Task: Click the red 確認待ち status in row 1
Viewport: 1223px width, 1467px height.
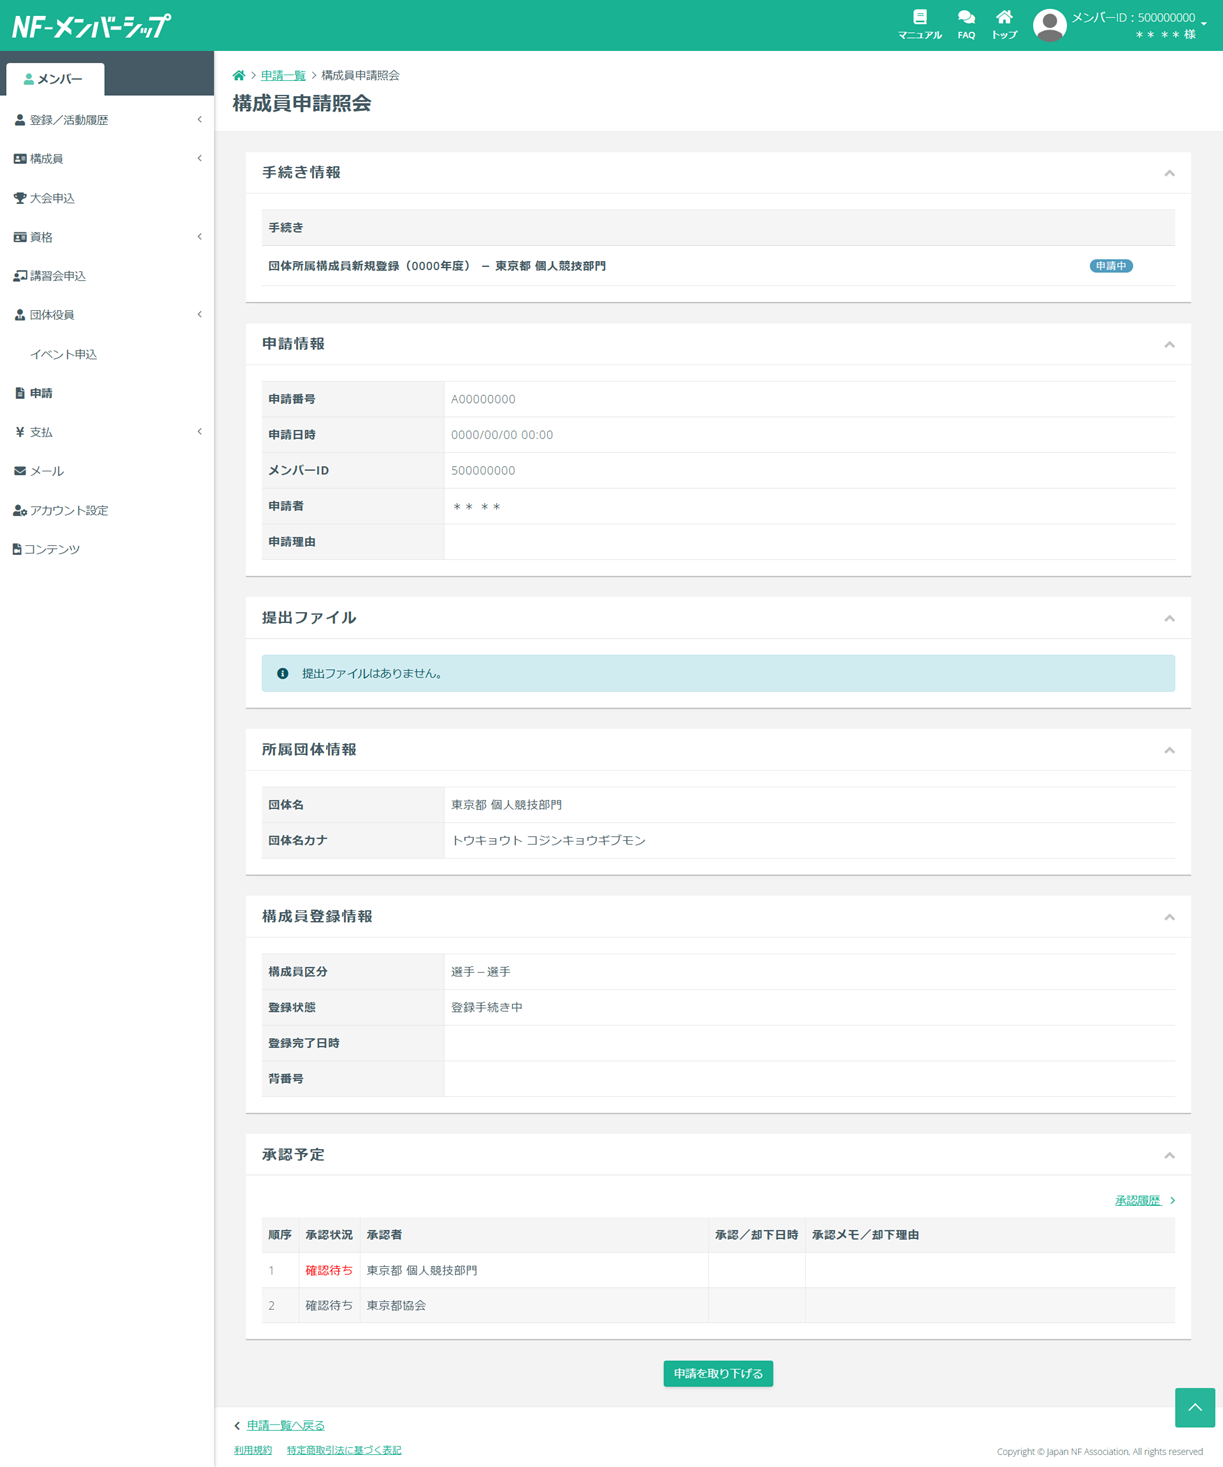Action: (329, 1271)
